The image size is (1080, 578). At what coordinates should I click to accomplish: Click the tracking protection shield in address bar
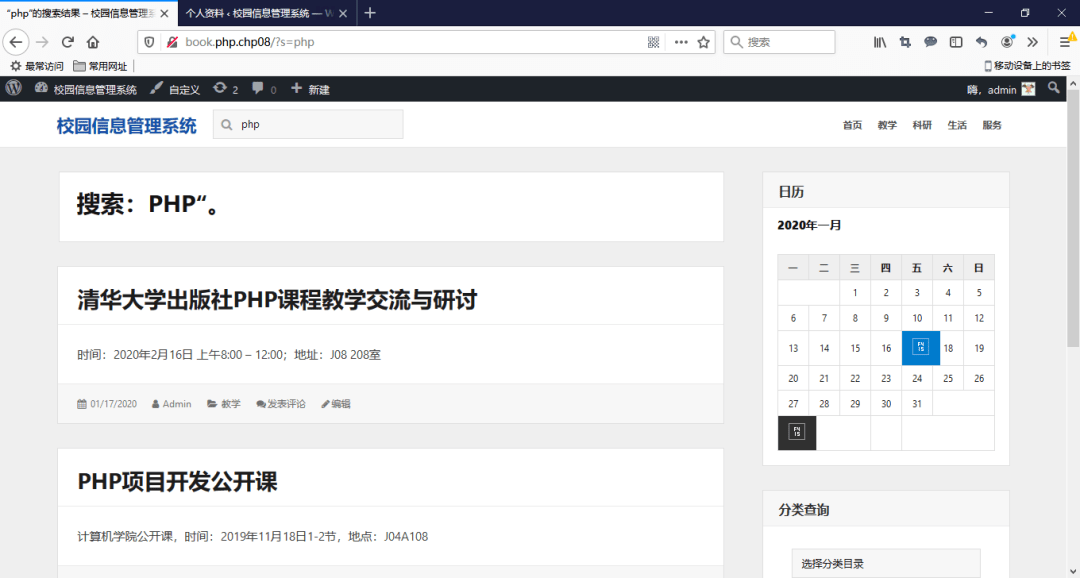click(x=150, y=42)
